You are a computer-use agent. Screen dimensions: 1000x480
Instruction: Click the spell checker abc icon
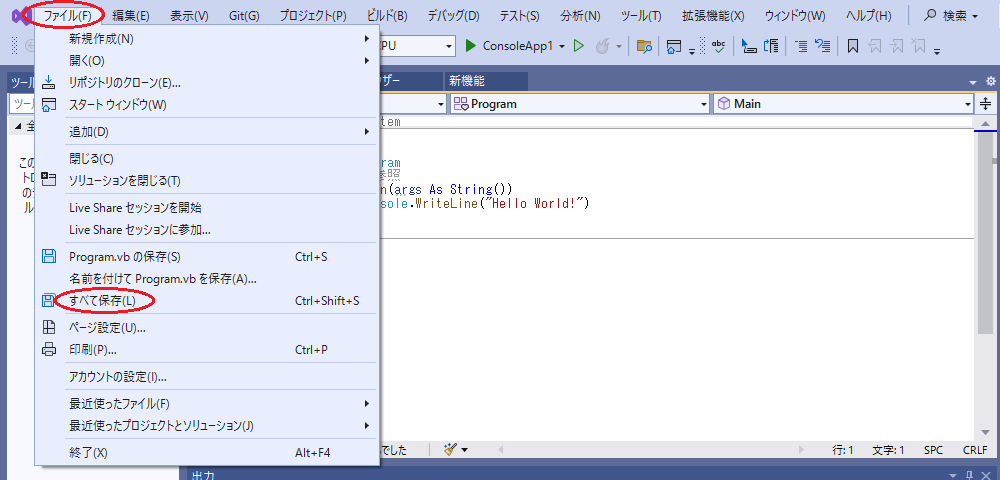[x=717, y=46]
